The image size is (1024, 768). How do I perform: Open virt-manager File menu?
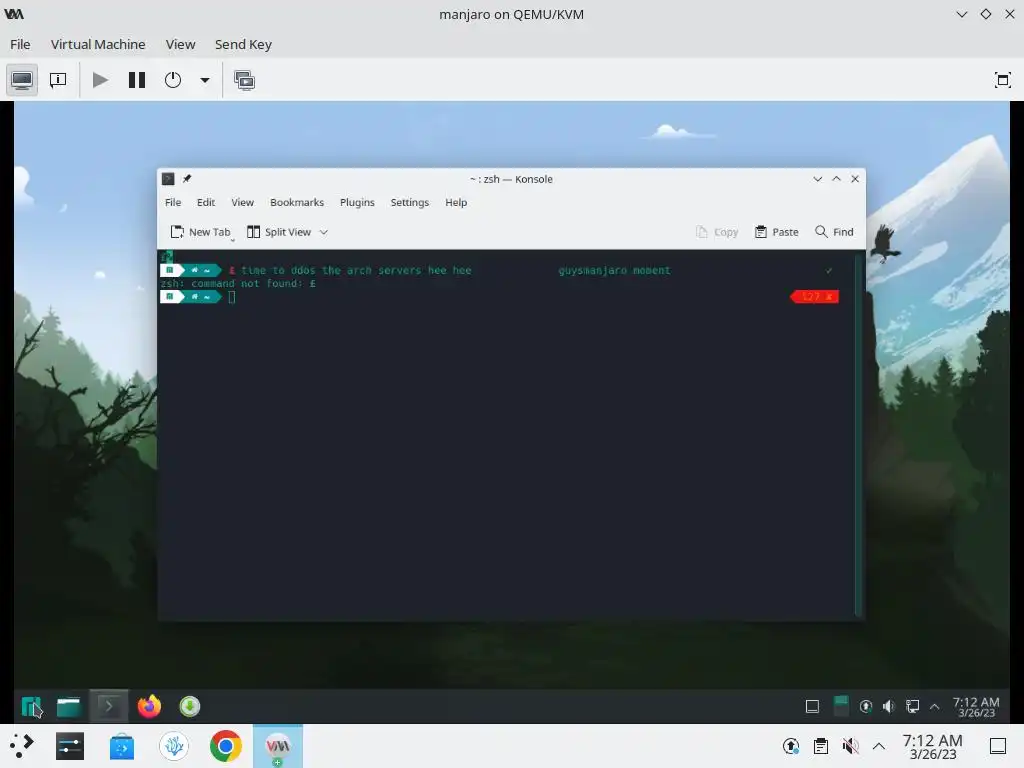coord(20,44)
